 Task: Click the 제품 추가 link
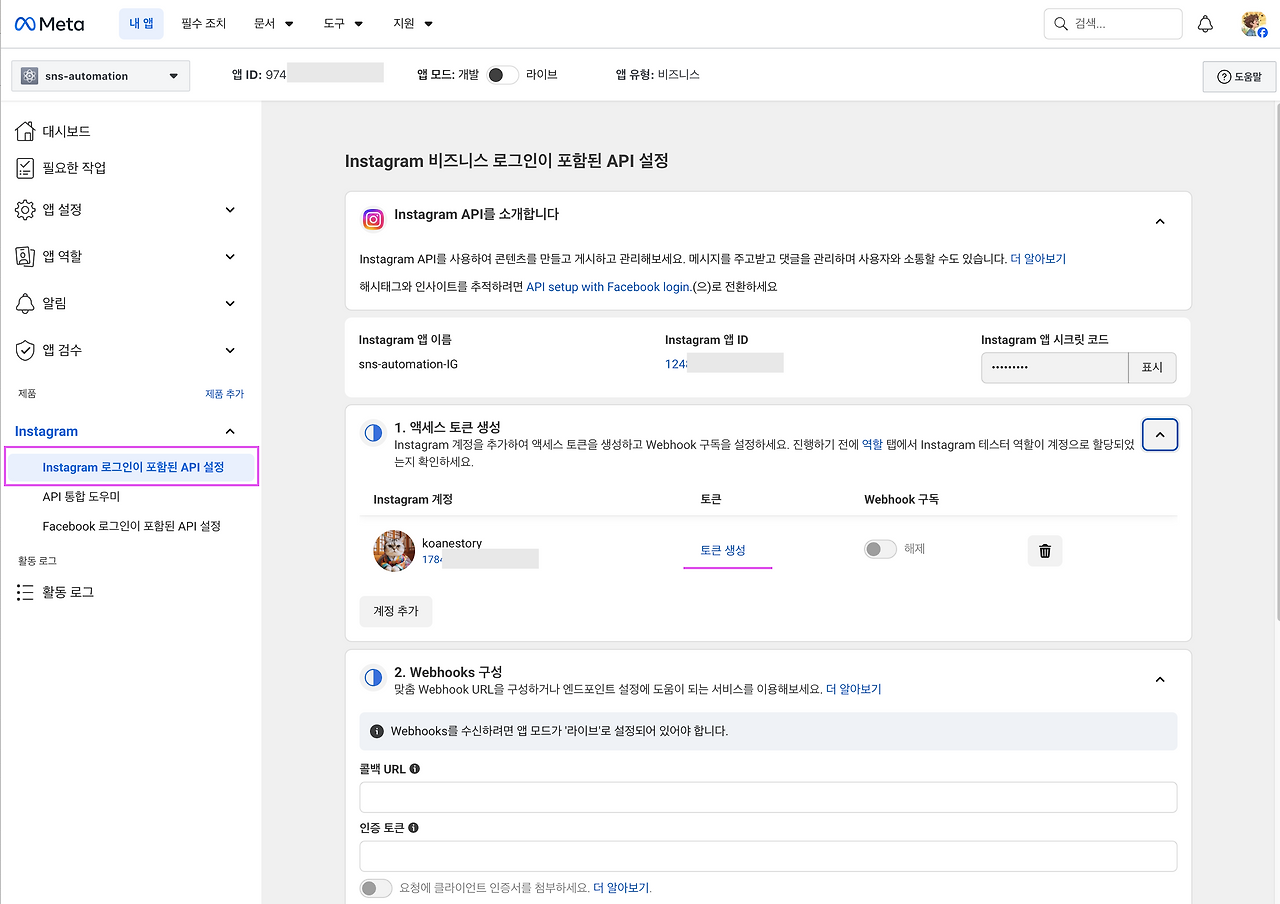coord(224,394)
